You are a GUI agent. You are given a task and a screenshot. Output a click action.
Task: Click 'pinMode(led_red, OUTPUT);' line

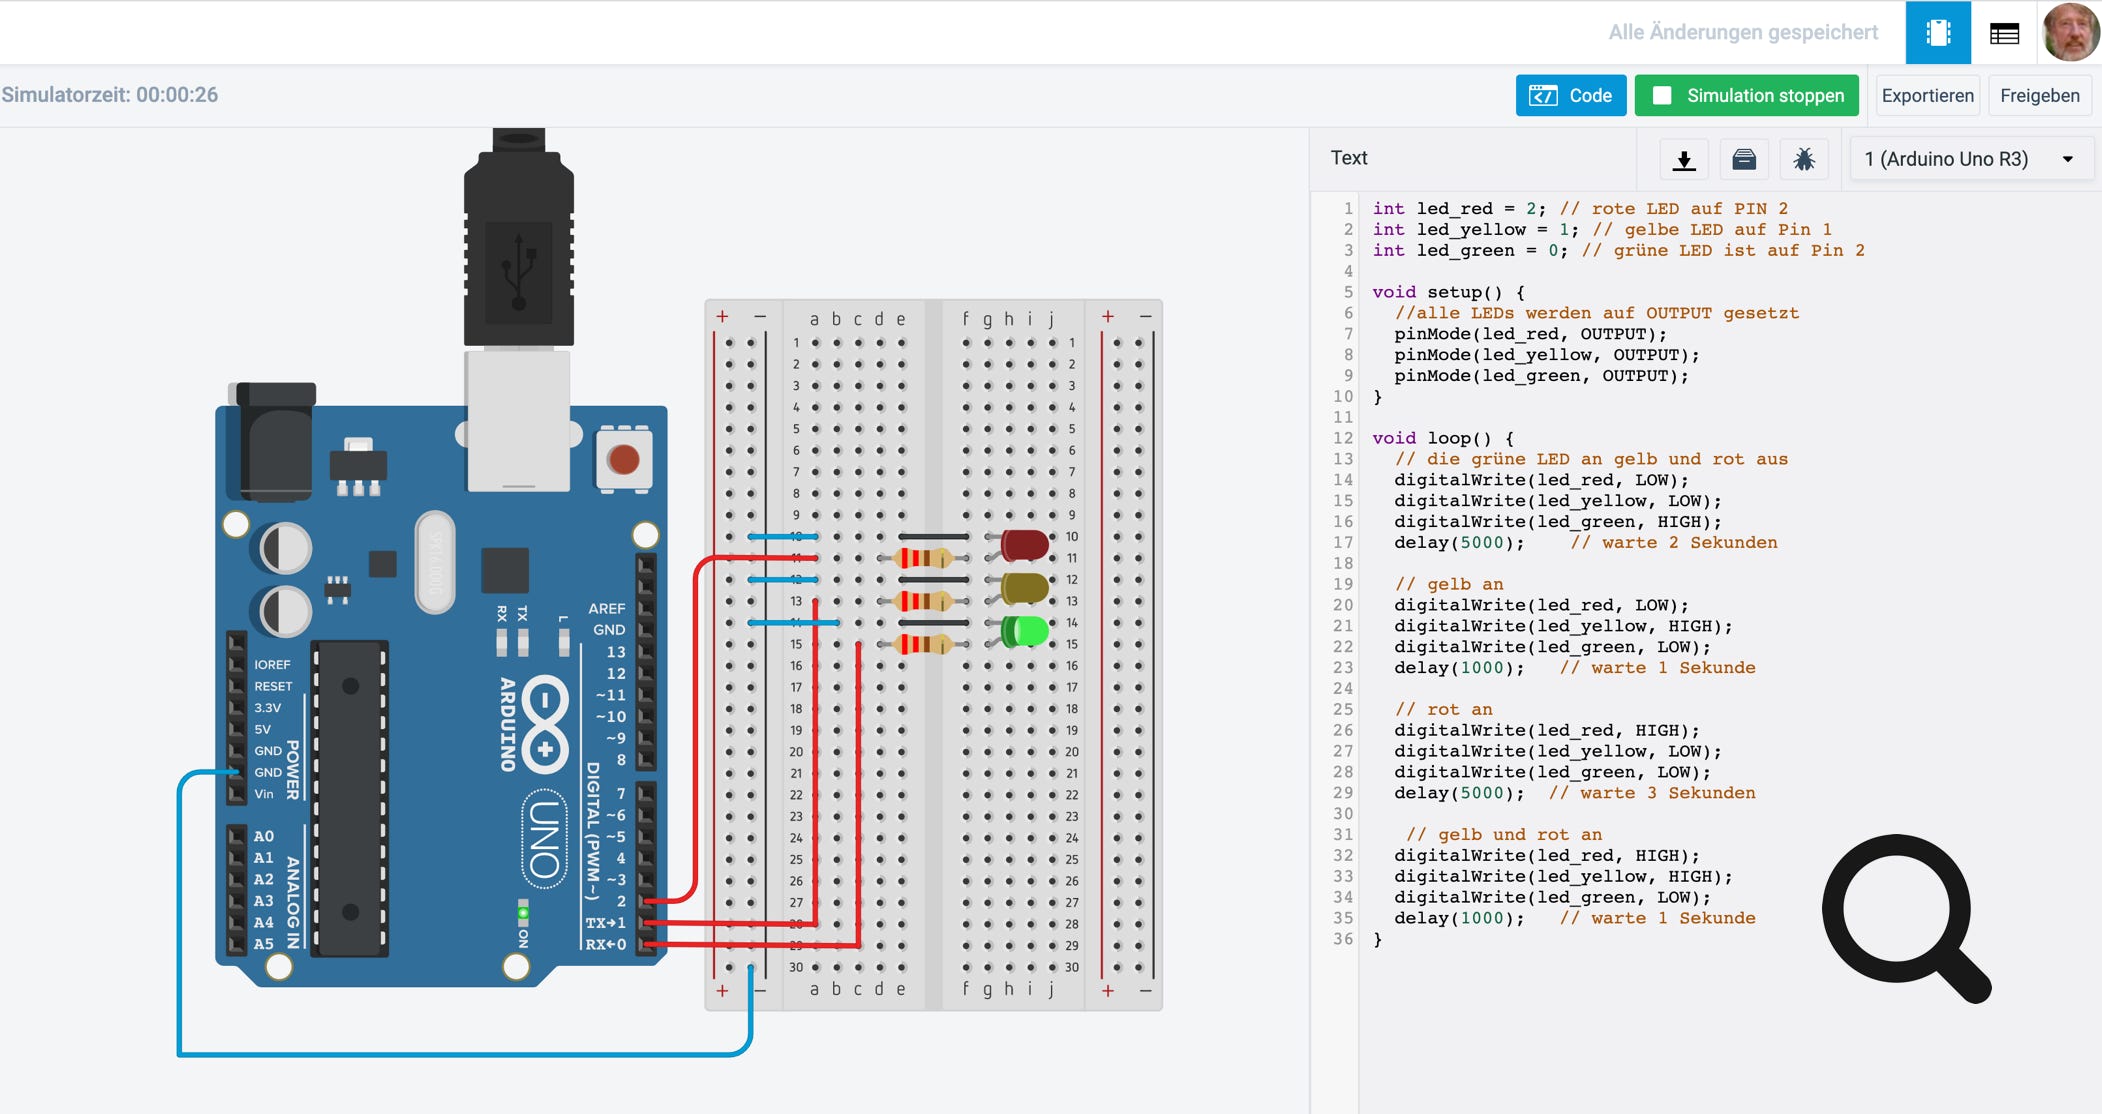click(x=1530, y=334)
